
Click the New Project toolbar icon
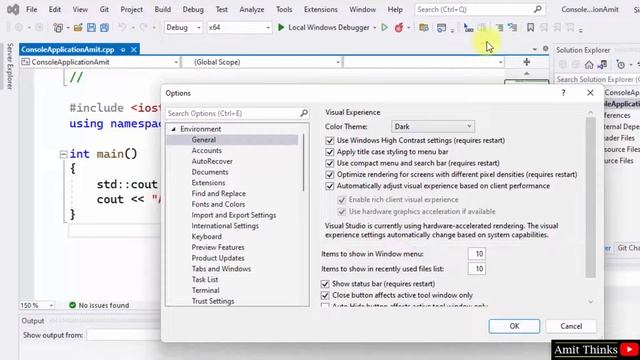click(x=58, y=28)
